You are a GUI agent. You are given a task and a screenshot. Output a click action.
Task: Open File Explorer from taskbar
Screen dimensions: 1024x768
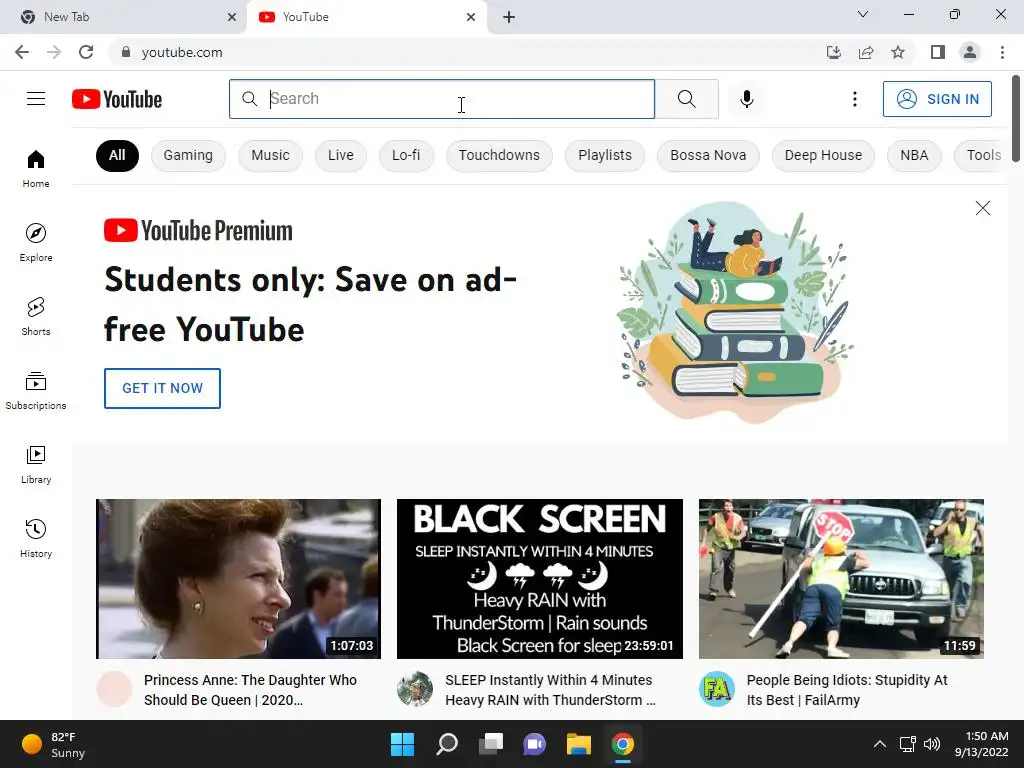(579, 744)
